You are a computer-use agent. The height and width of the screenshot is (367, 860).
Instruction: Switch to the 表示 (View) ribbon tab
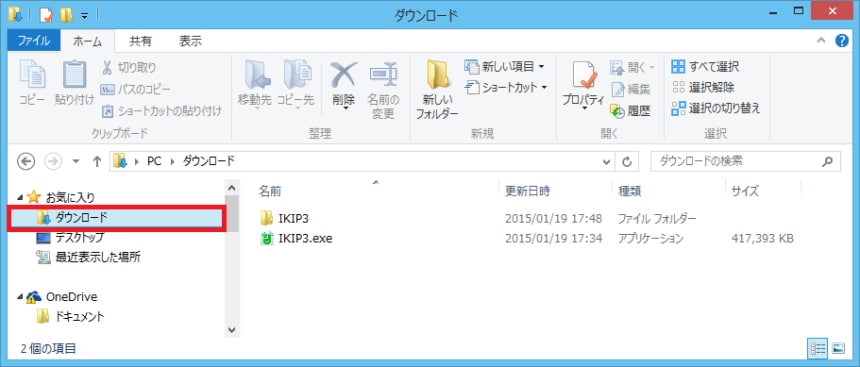coord(190,41)
